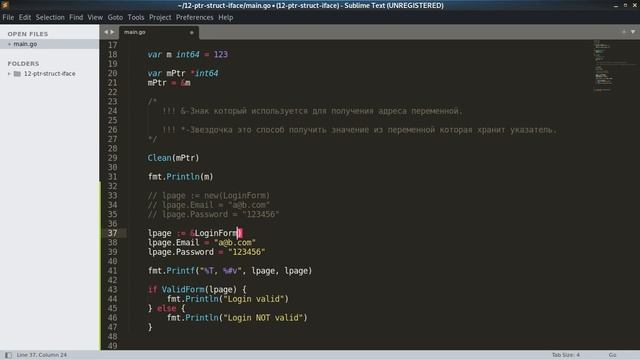Close main.go from Open Files list
640x360 pixels.
click(x=9, y=44)
